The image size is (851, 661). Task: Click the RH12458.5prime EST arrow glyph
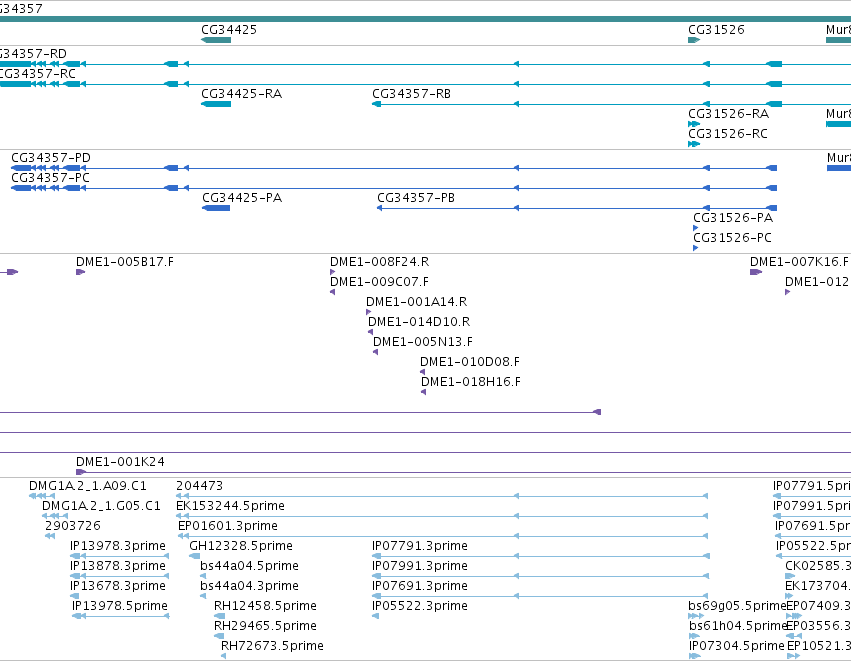pos(220,616)
